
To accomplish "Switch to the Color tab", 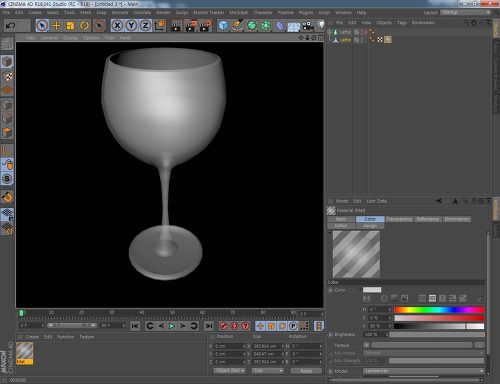I will coord(370,219).
